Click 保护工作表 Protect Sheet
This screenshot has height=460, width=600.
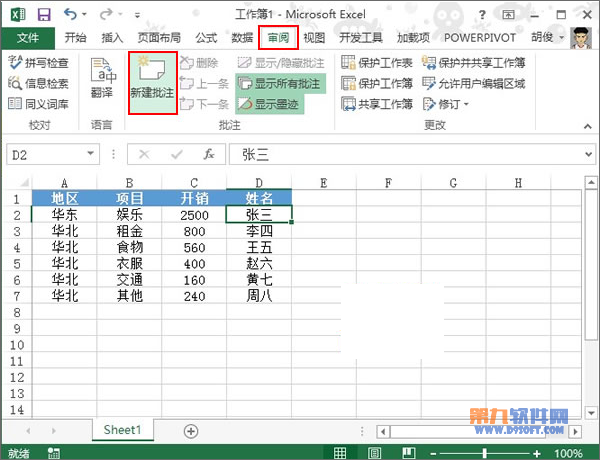pos(377,62)
